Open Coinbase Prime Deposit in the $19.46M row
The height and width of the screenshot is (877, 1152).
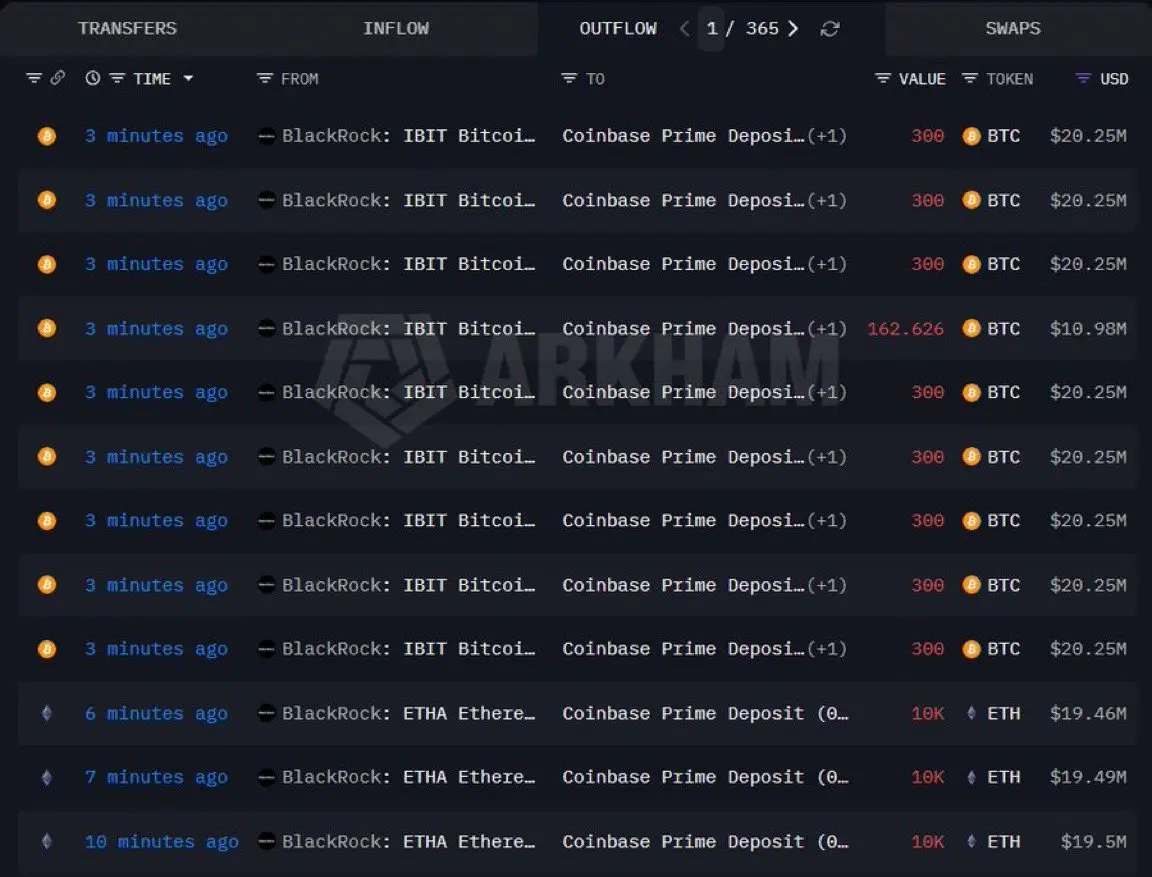[x=705, y=713]
